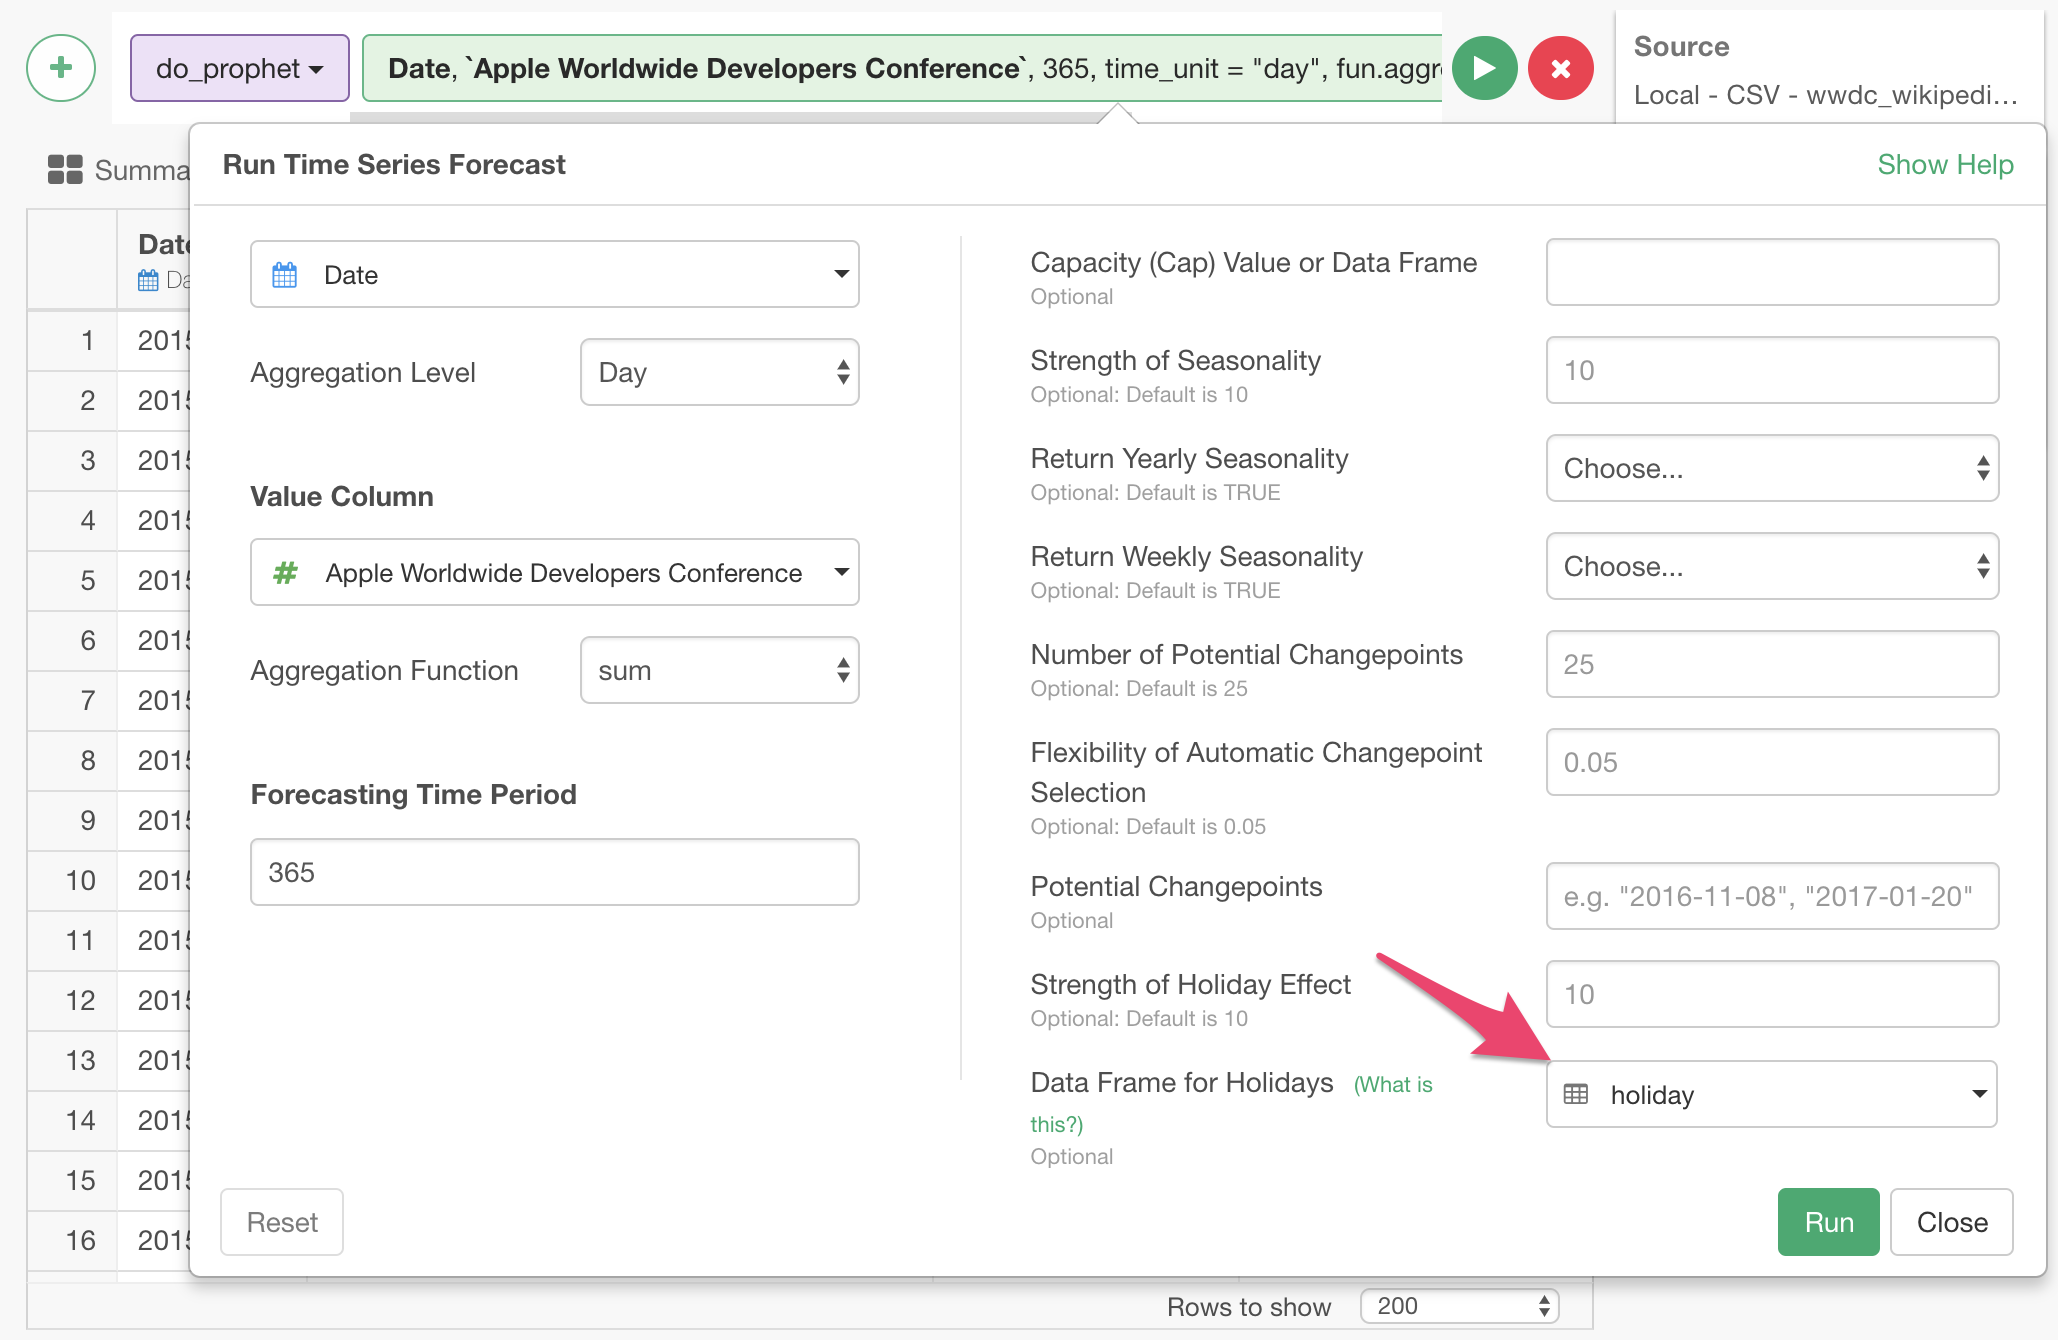Click the Forecasting Time Period input field
The height and width of the screenshot is (1340, 2058).
coord(554,872)
